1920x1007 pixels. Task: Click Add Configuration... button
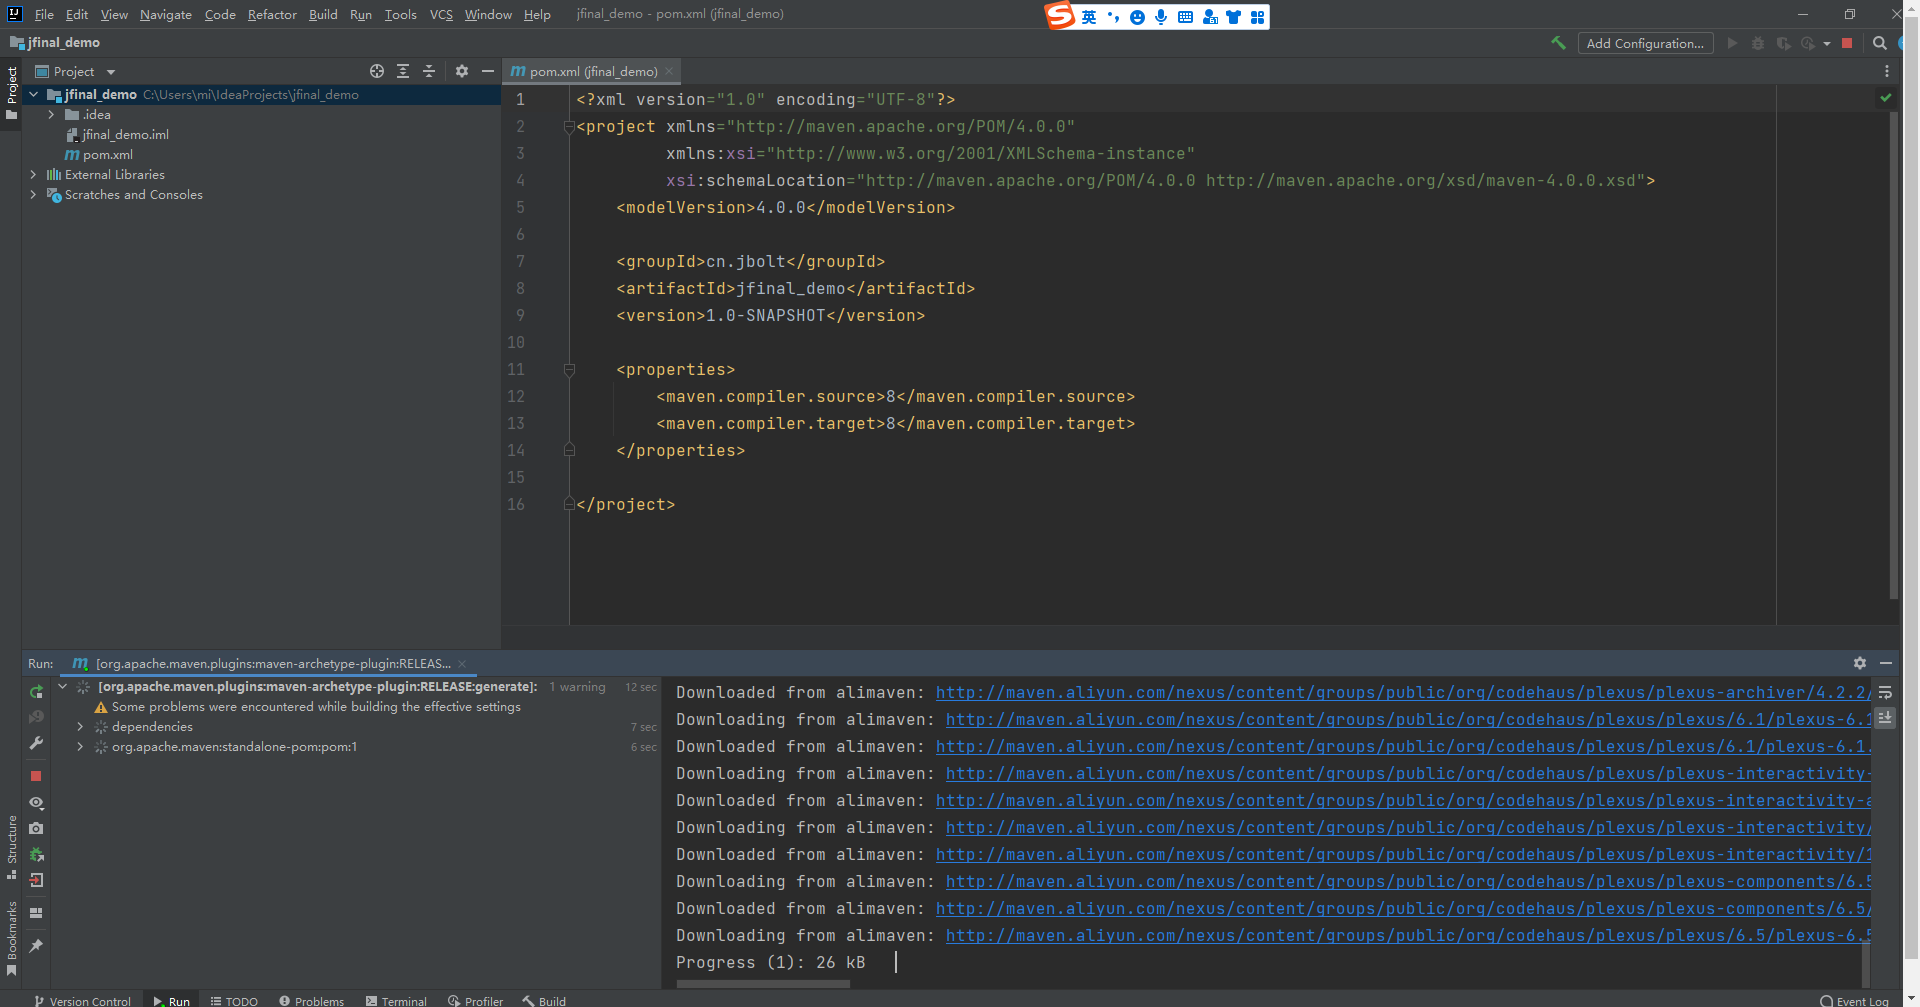1645,43
